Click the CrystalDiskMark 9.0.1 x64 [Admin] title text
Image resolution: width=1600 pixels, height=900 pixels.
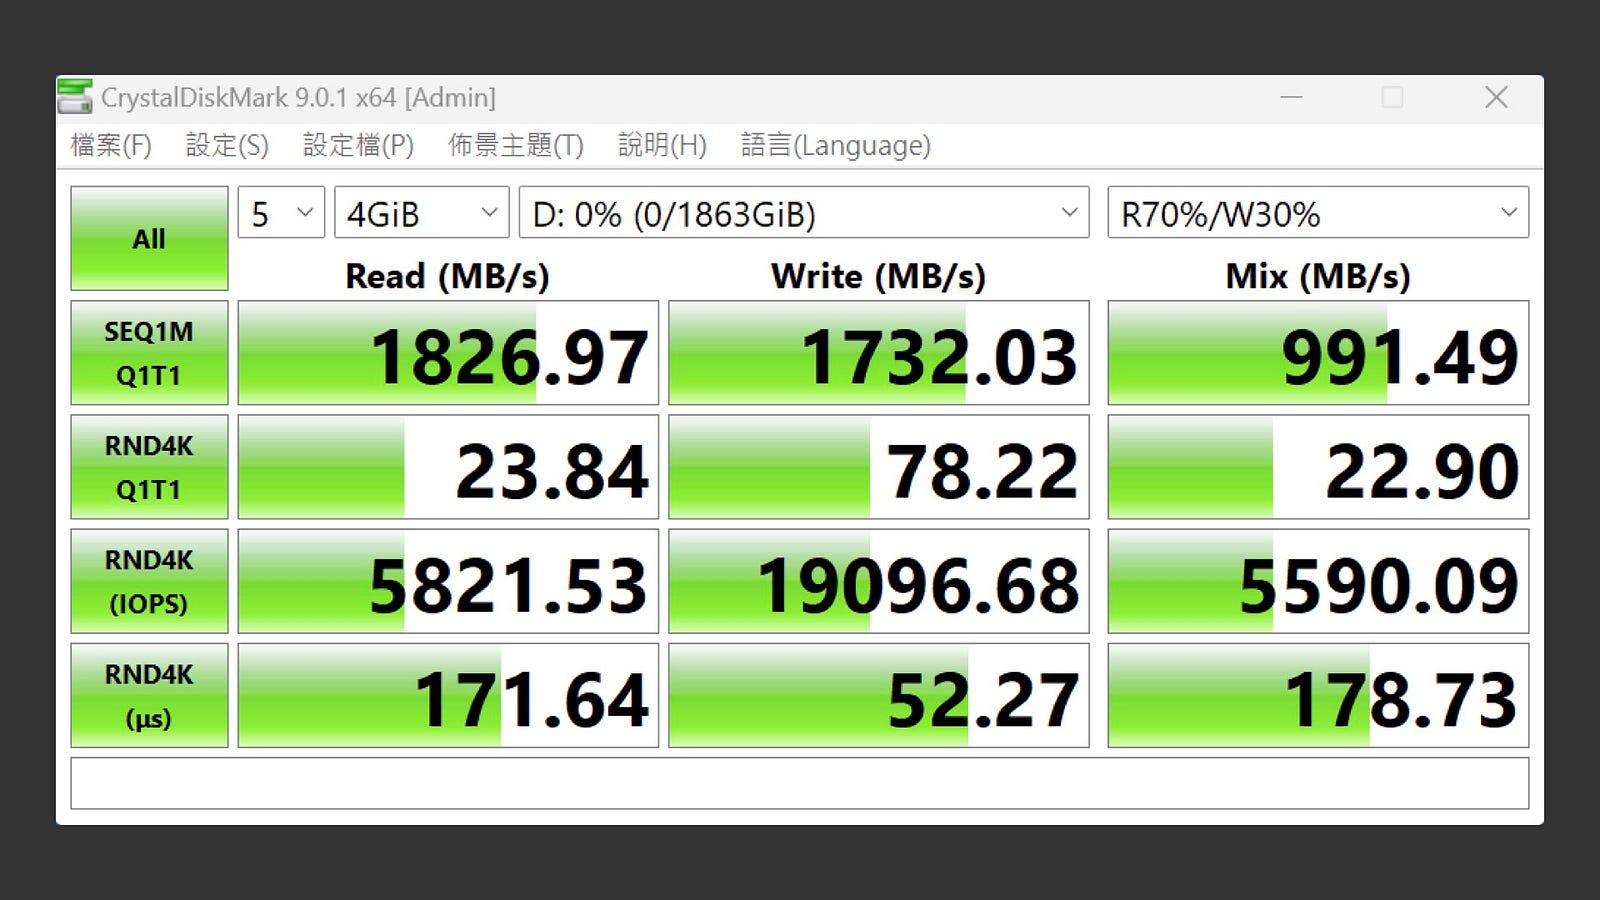tap(298, 98)
